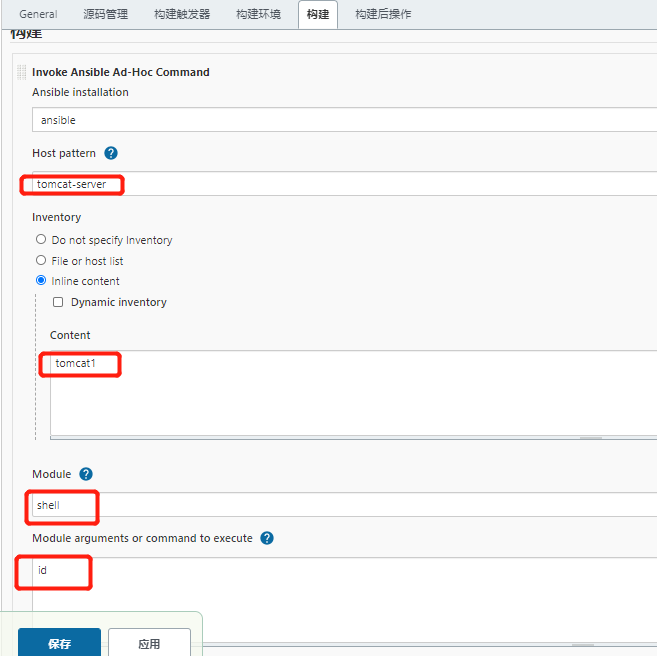Grab the command textarea resize handle
This screenshot has height=656, width=657.
point(583,645)
